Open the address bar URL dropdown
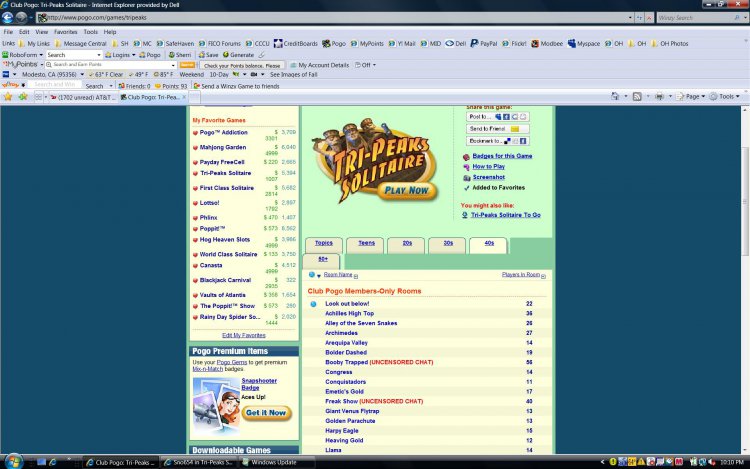Image resolution: width=750 pixels, height=469 pixels. 630,18
